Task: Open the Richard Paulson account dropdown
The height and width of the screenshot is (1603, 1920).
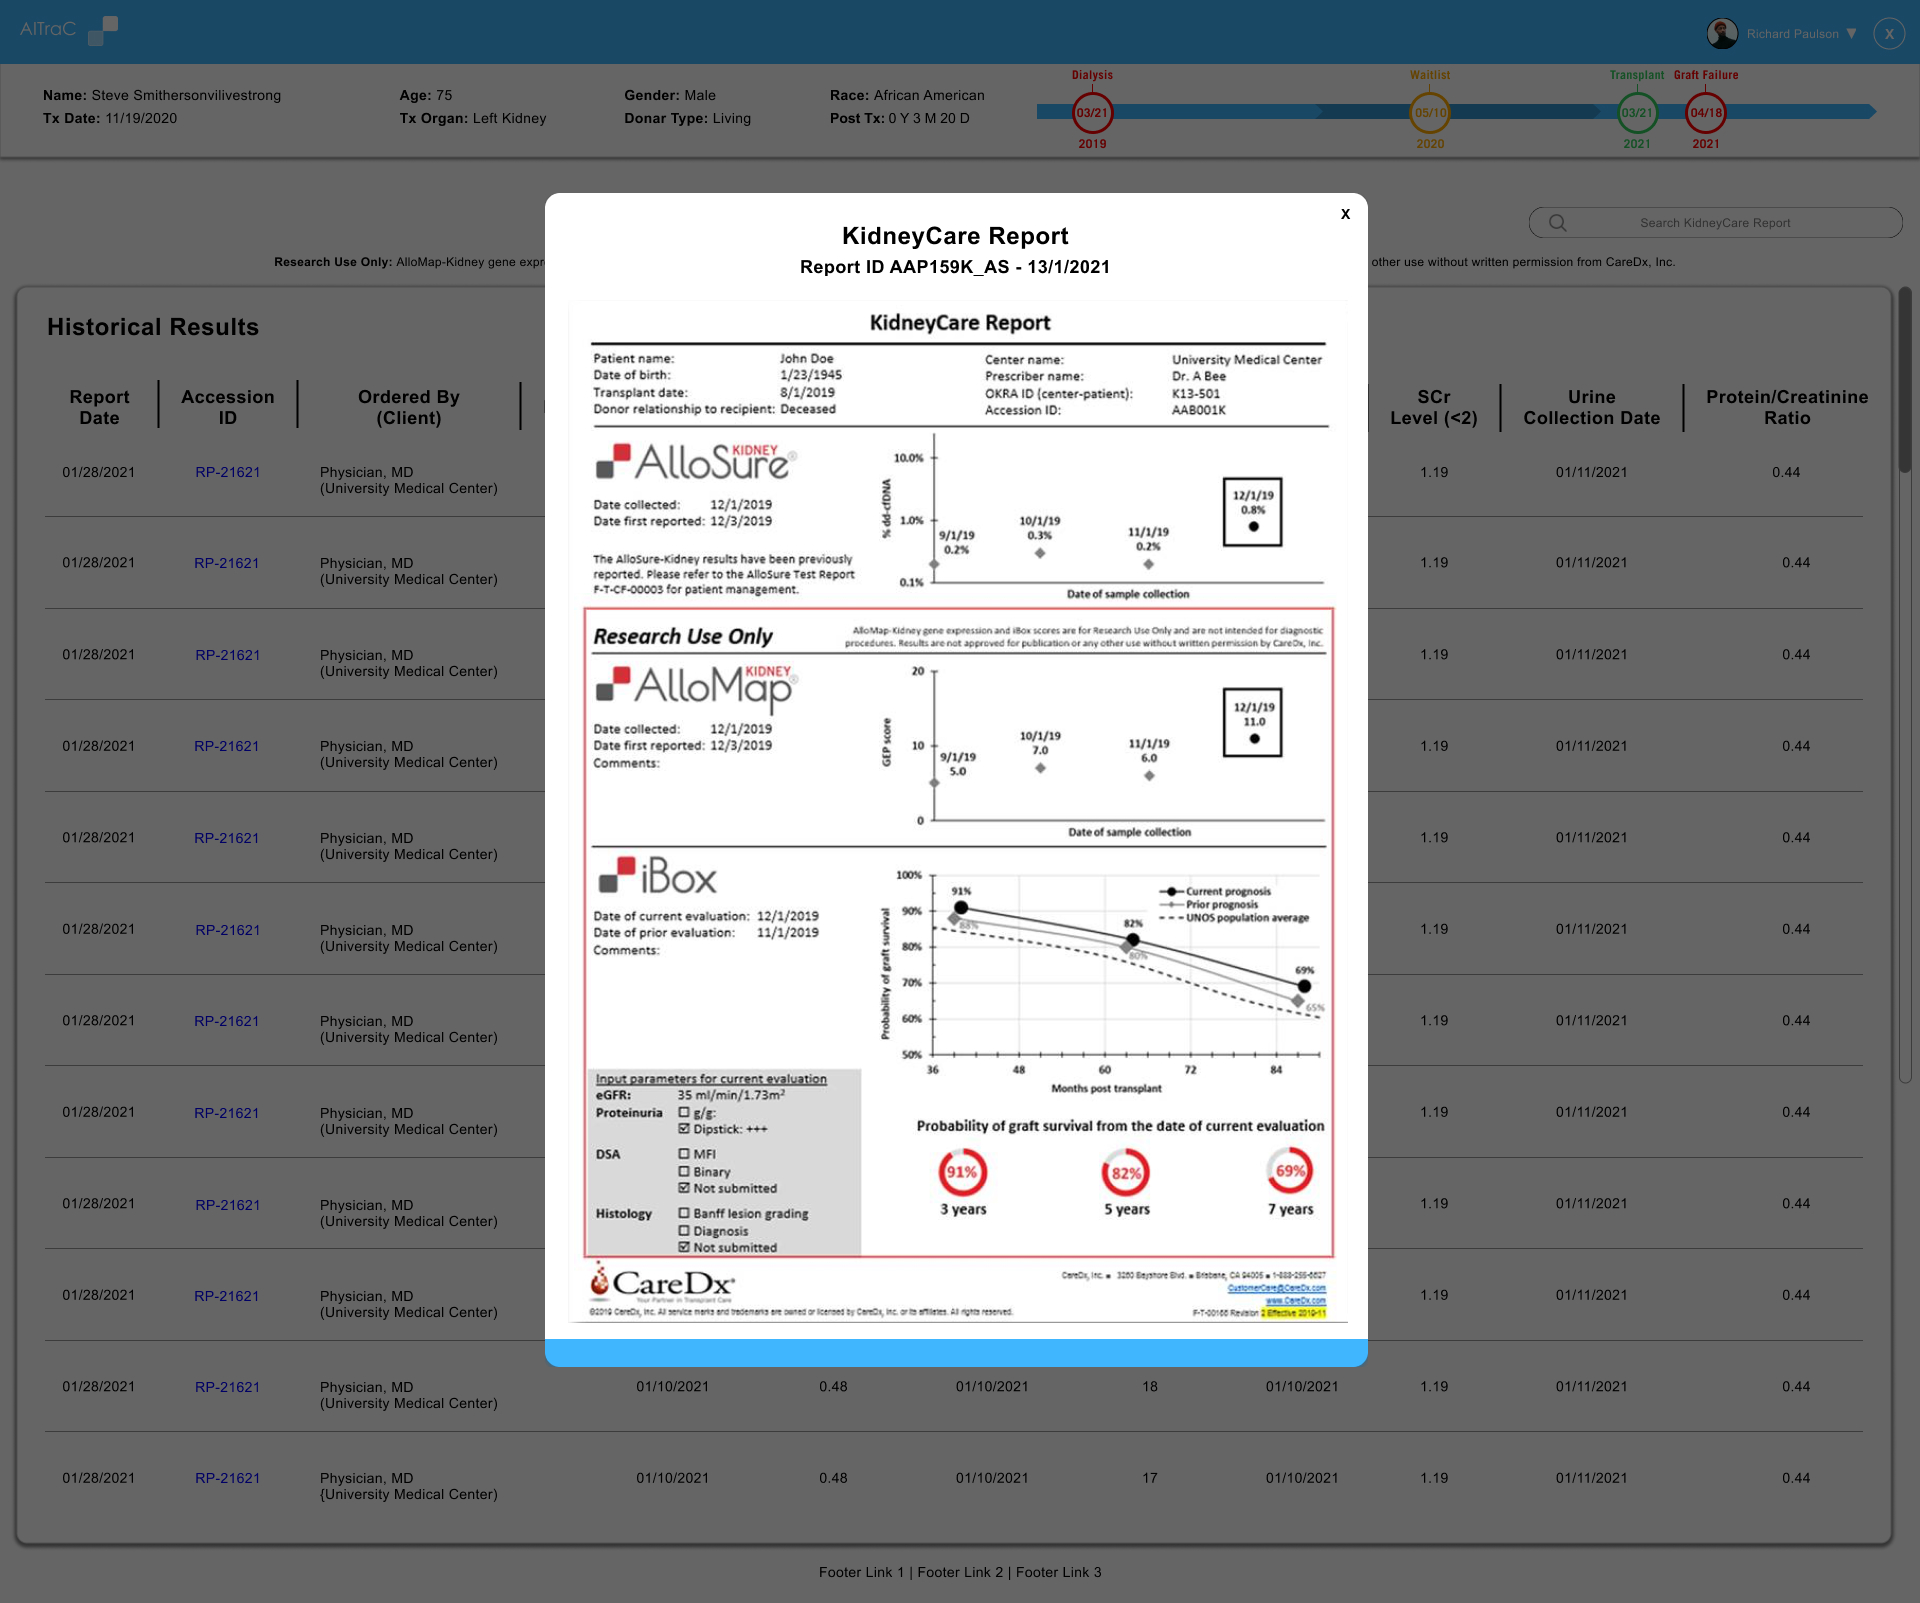Action: 1849,33
